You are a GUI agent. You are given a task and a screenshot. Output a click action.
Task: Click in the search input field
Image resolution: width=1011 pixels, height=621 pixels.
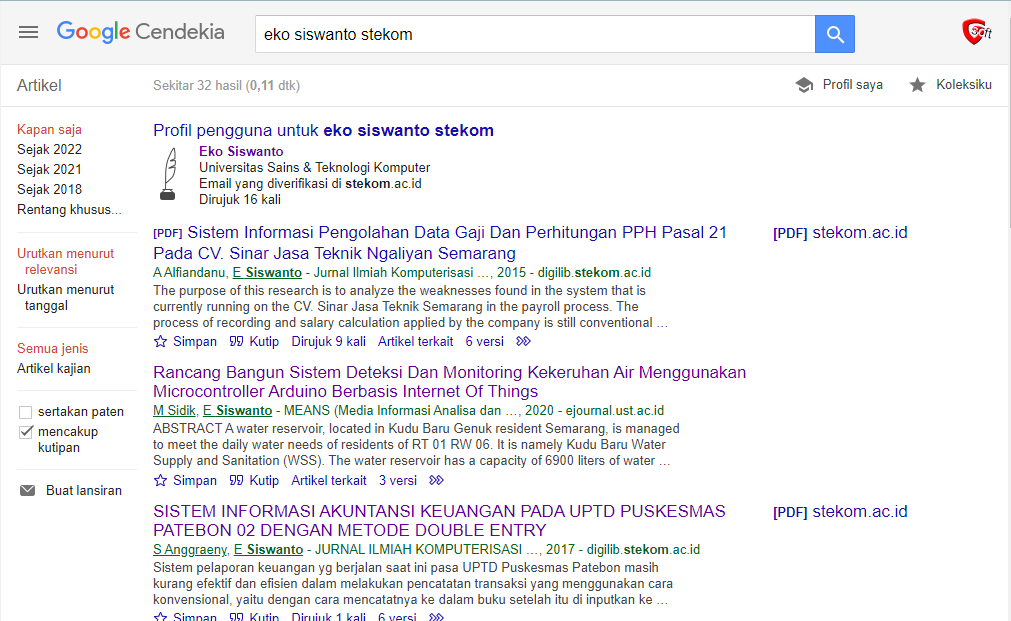point(535,34)
